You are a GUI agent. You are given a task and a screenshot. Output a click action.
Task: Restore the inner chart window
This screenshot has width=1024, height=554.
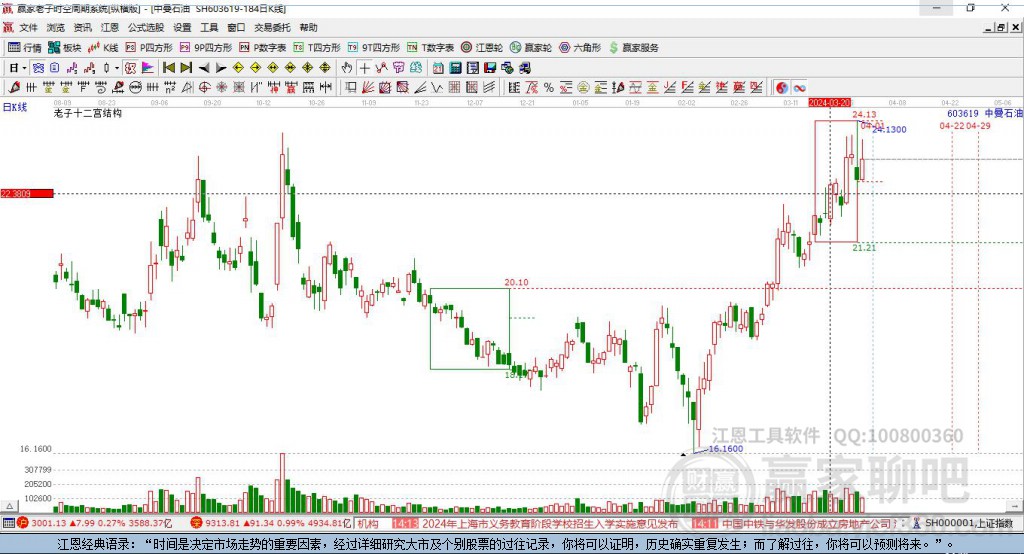[1001, 27]
